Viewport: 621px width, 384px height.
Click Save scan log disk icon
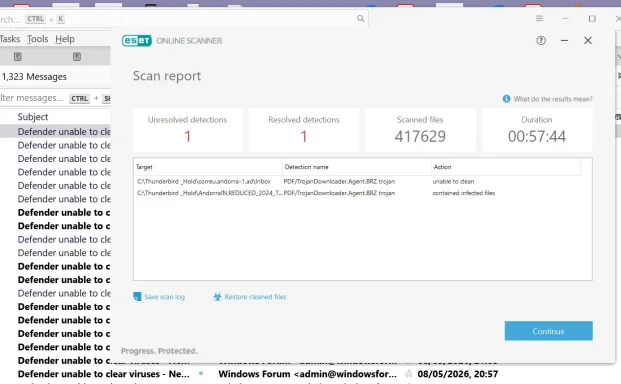(x=137, y=297)
